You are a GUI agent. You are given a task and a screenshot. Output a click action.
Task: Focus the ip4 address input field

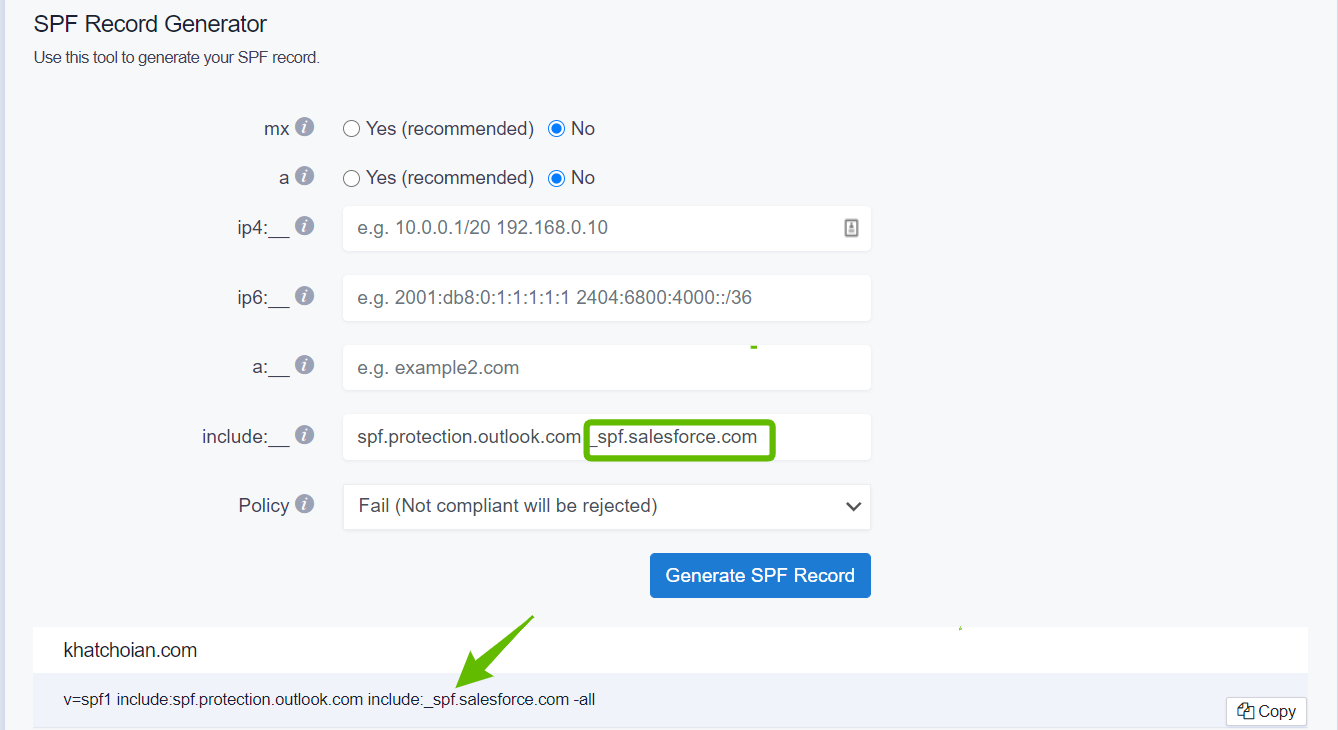[x=607, y=228]
